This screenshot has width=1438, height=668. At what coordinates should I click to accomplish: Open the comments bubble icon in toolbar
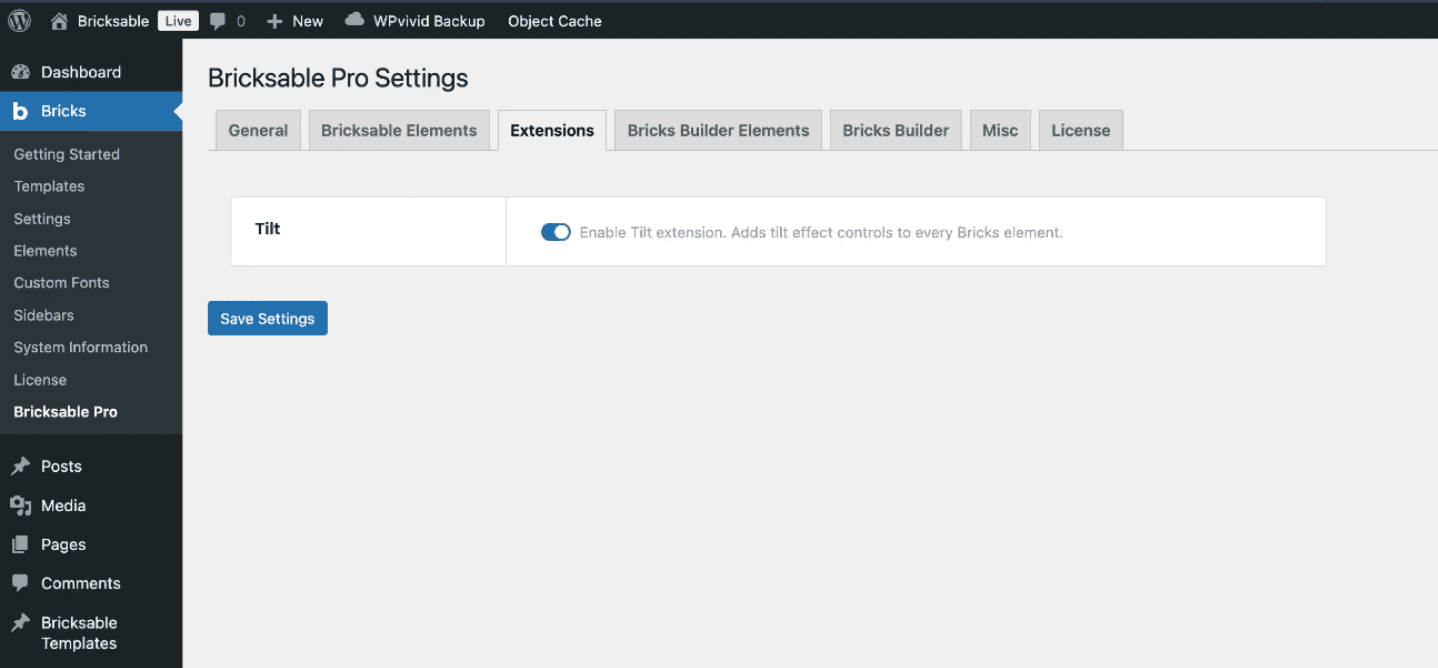pyautogui.click(x=218, y=21)
